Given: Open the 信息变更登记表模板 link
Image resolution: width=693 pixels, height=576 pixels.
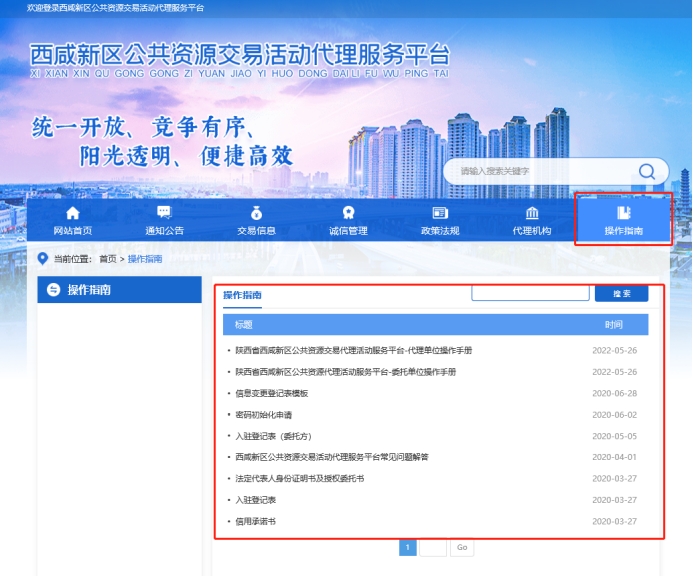Looking at the screenshot, I should tap(271, 393).
